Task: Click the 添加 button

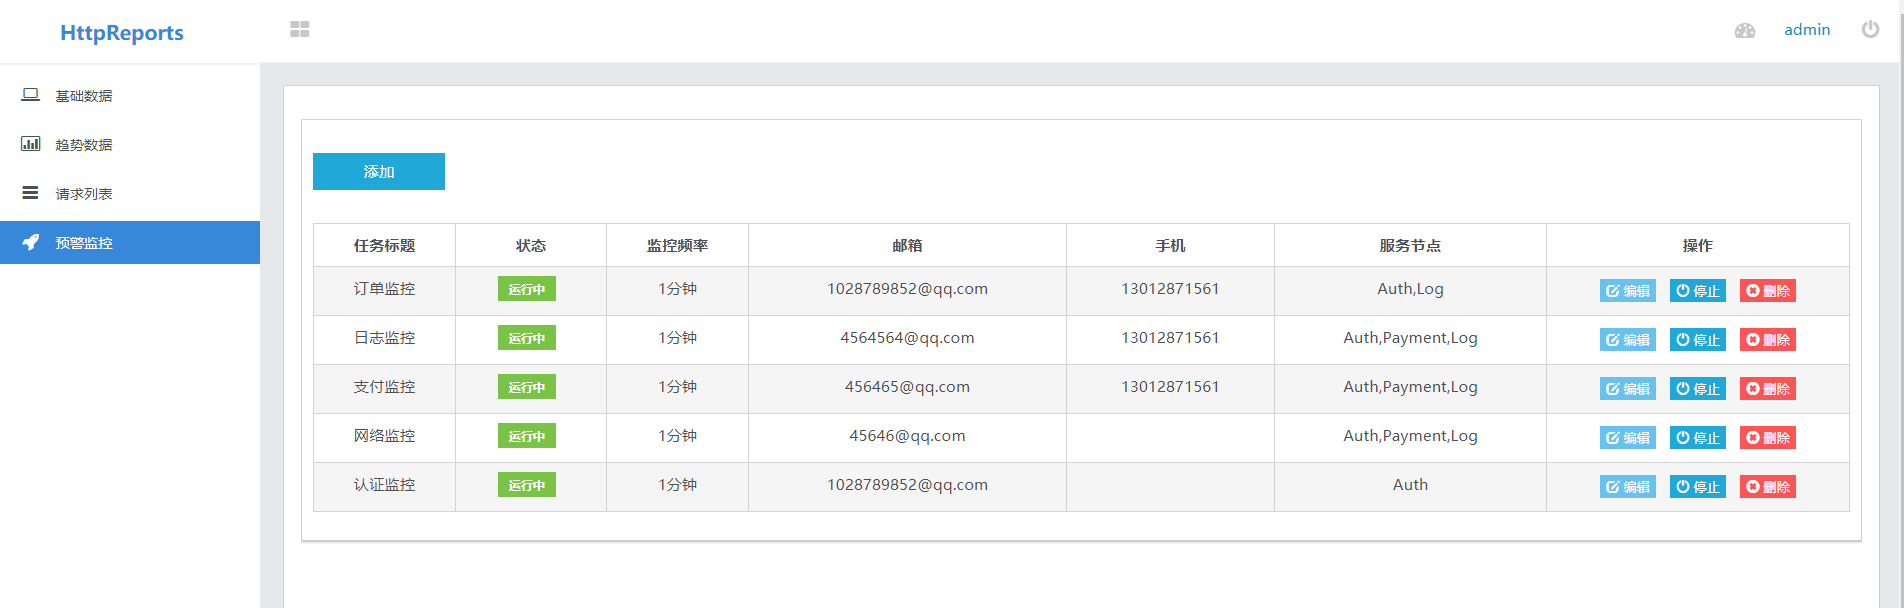Action: coord(379,172)
